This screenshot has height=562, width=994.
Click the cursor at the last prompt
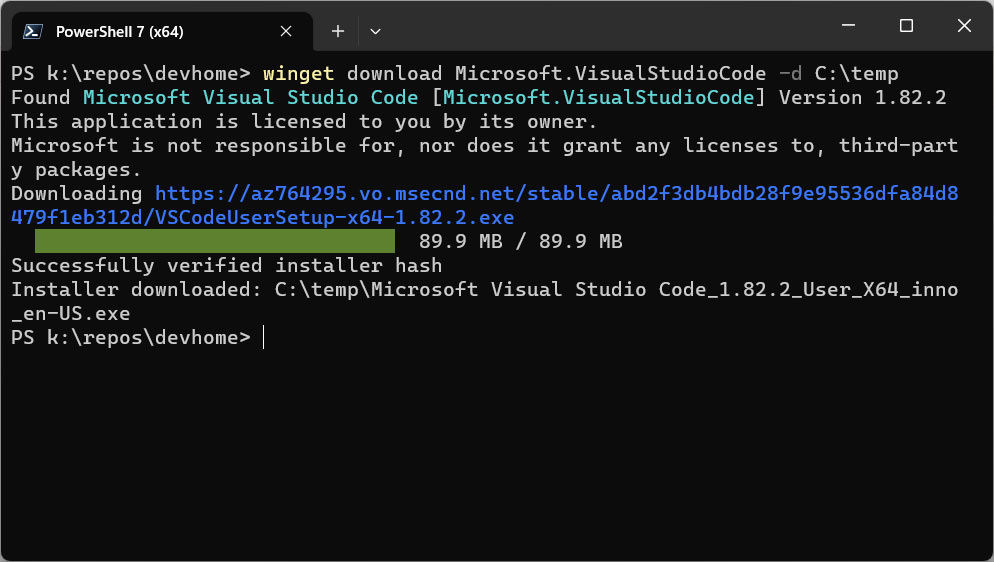pos(263,338)
